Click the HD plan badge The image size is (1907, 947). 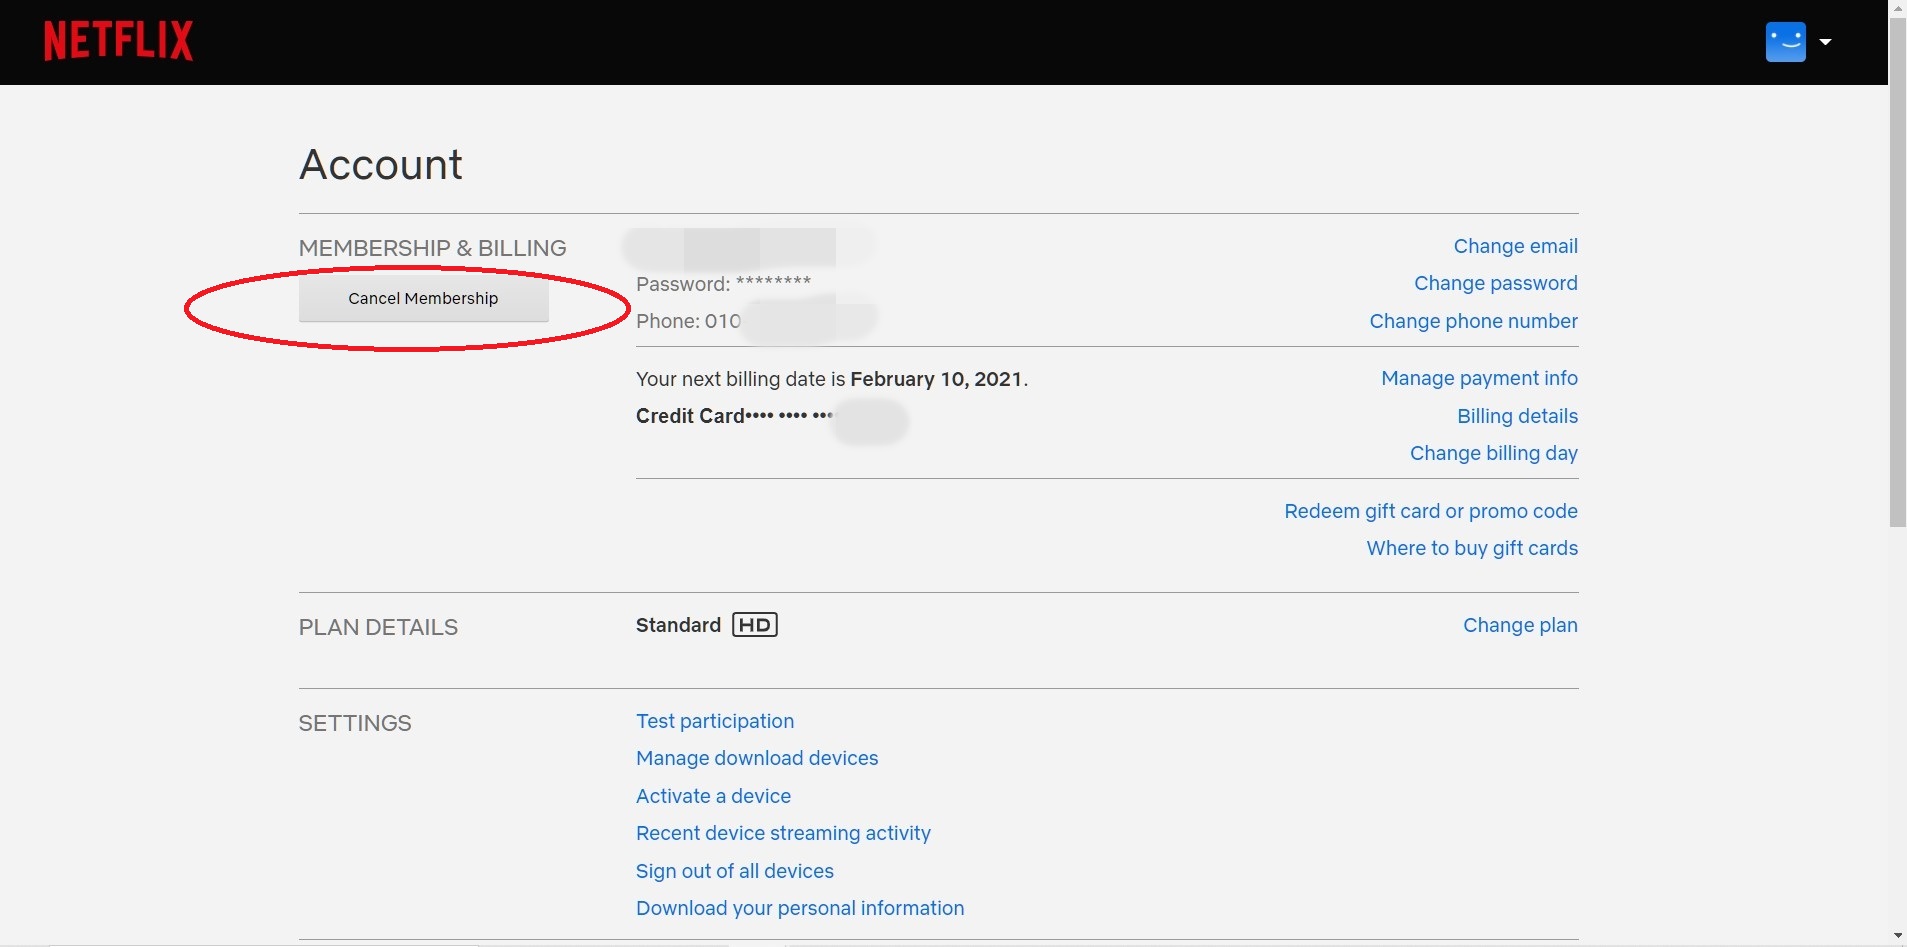[x=755, y=625]
